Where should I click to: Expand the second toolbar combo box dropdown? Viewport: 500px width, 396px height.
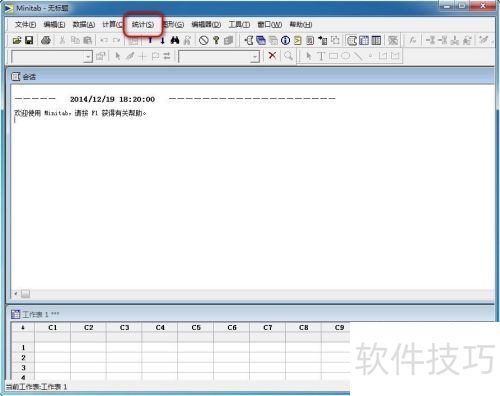[255, 57]
